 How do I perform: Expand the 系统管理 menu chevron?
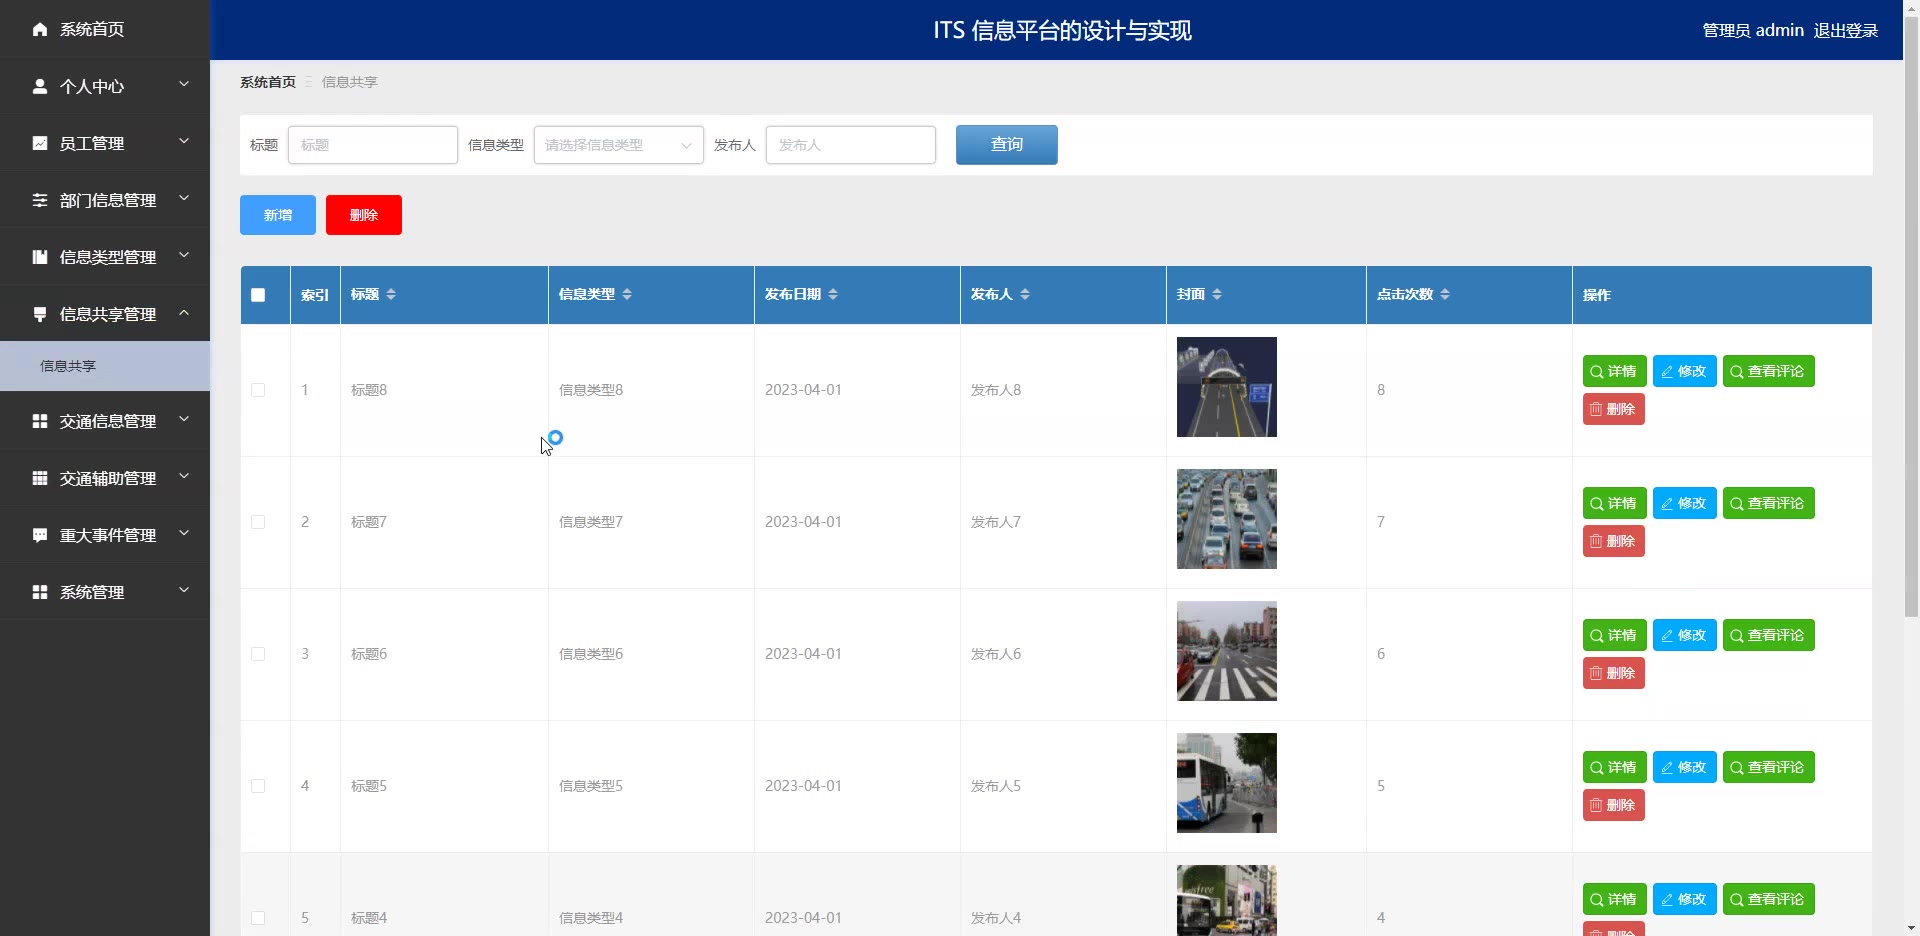tap(184, 591)
